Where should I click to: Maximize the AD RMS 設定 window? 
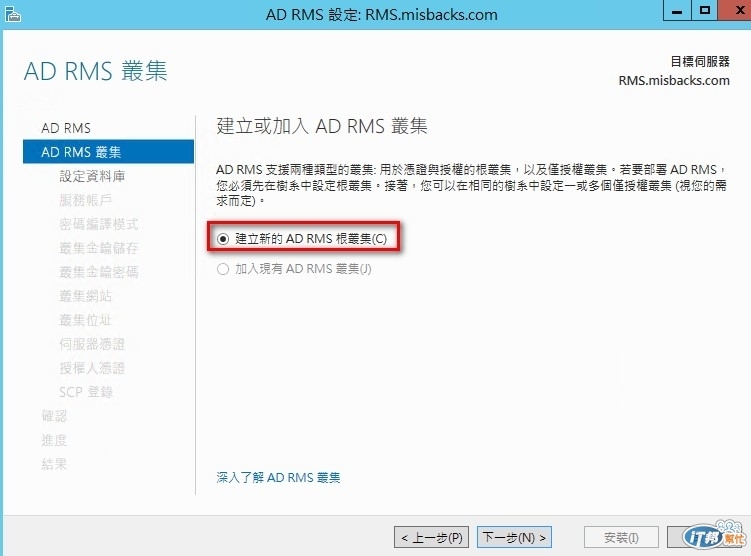pyautogui.click(x=705, y=11)
